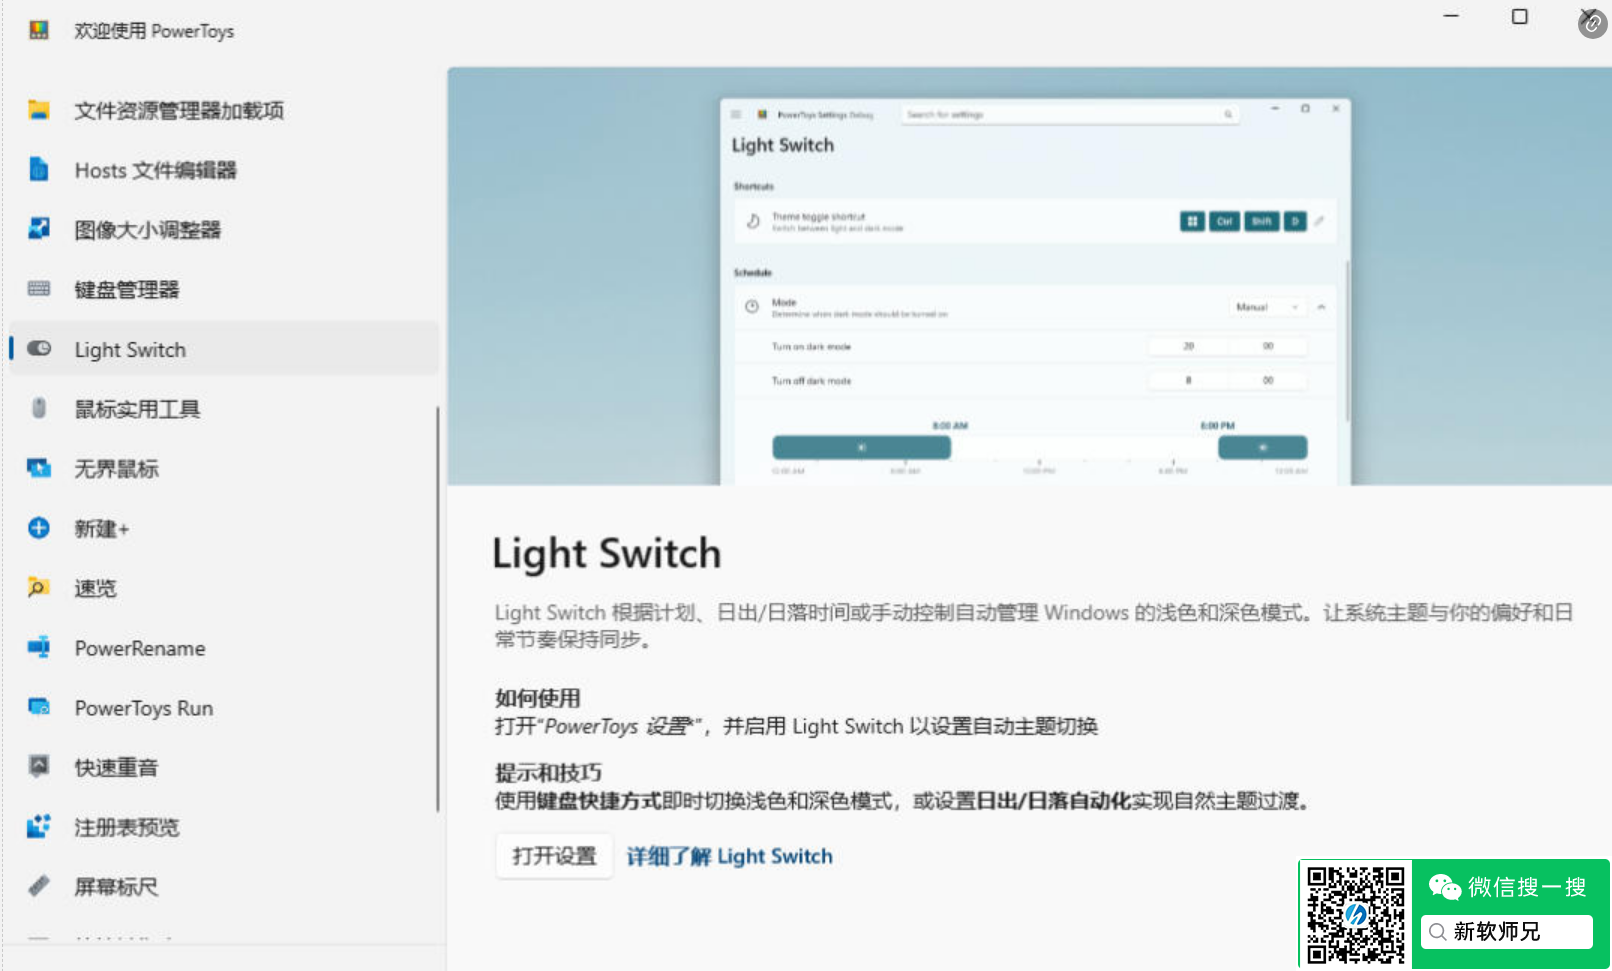
Task: Click the sidebar vertical scrollbar
Action: (438, 608)
